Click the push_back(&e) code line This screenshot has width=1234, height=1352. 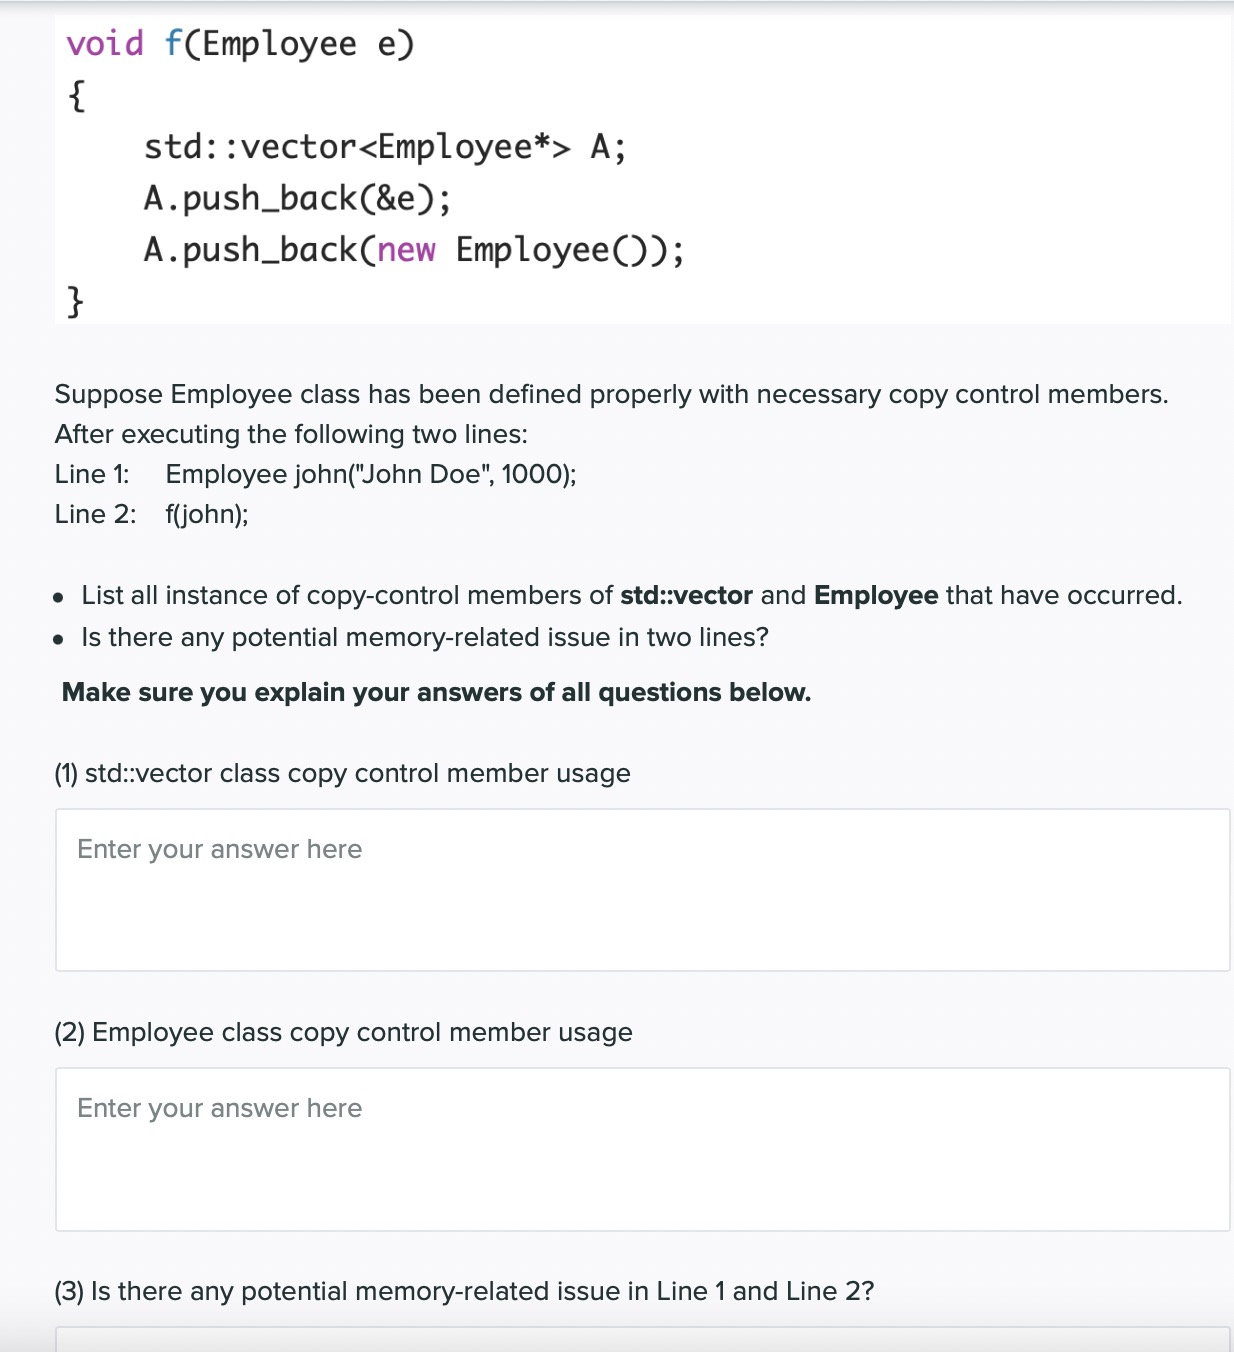point(297,198)
